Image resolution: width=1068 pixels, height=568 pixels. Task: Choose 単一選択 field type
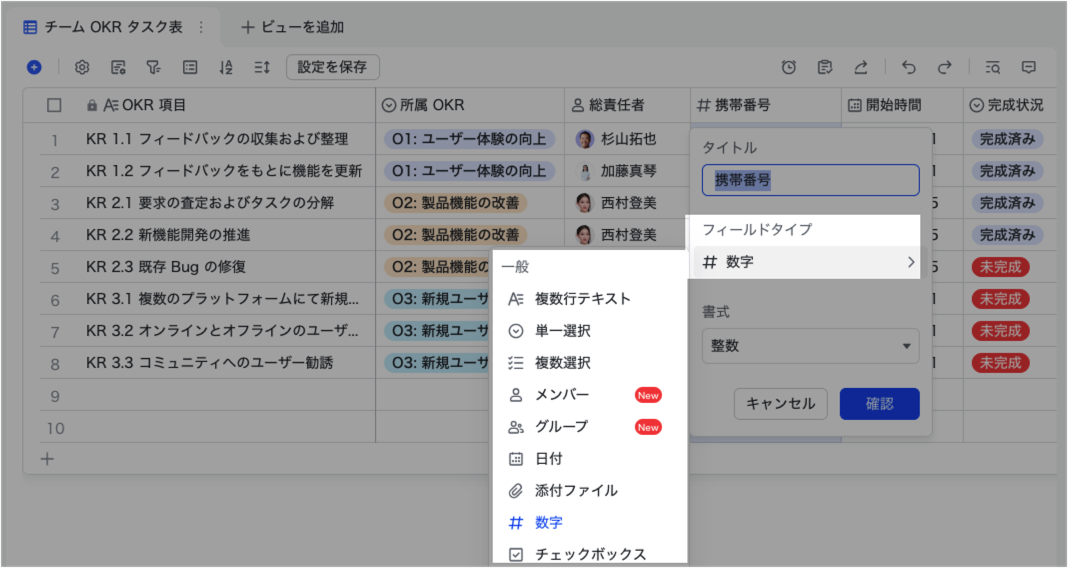[590, 331]
